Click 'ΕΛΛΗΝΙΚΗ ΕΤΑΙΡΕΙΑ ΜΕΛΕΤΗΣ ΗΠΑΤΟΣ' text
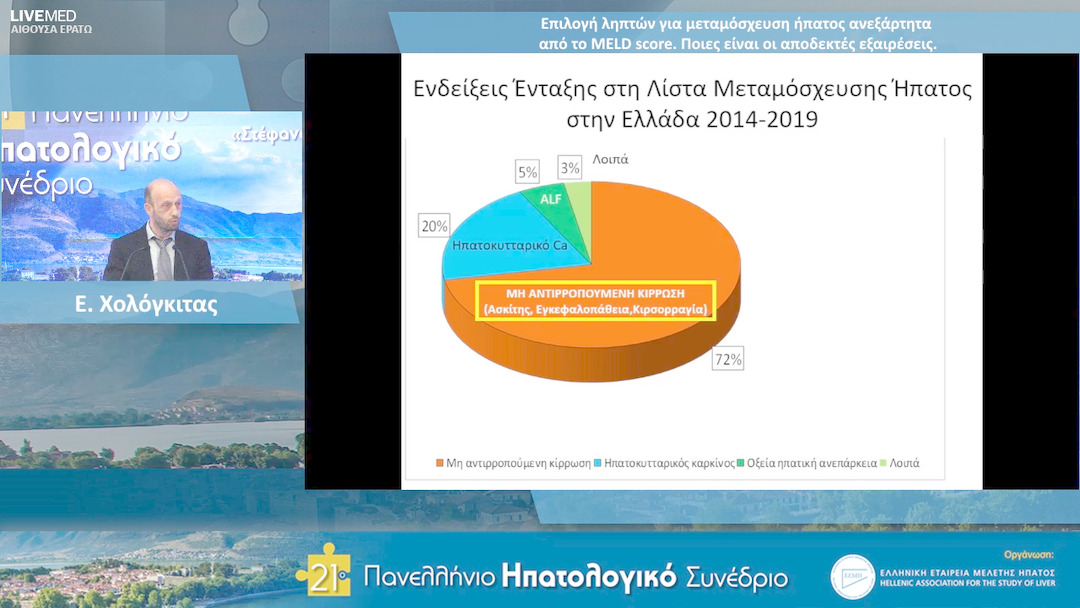The image size is (1080, 608). point(968,573)
